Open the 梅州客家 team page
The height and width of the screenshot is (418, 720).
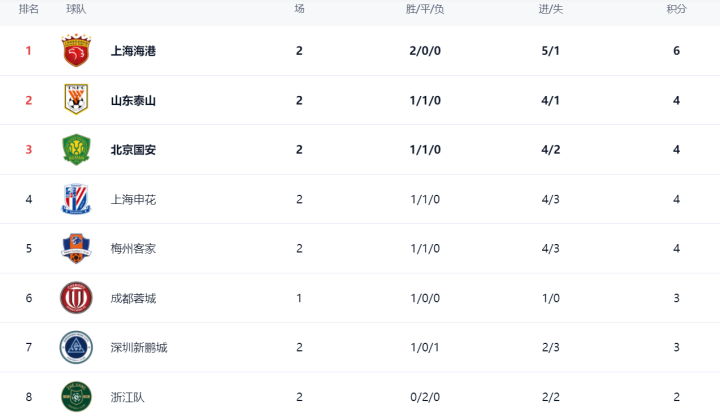(x=133, y=249)
